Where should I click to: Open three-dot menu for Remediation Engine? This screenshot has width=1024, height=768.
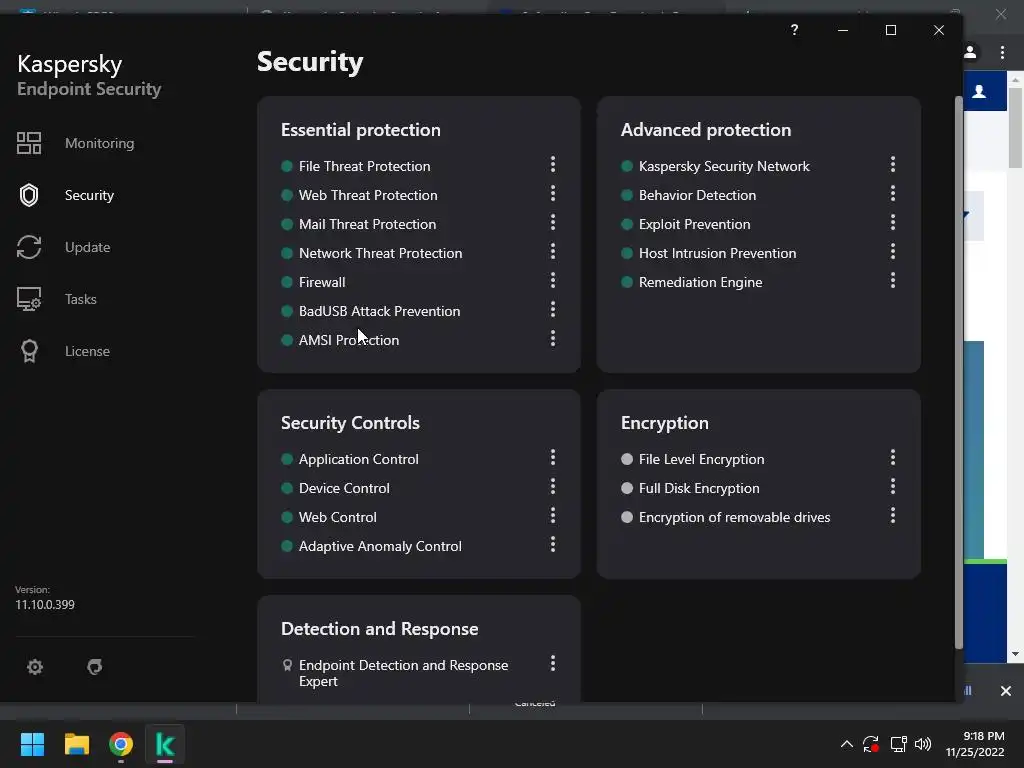pyautogui.click(x=893, y=280)
